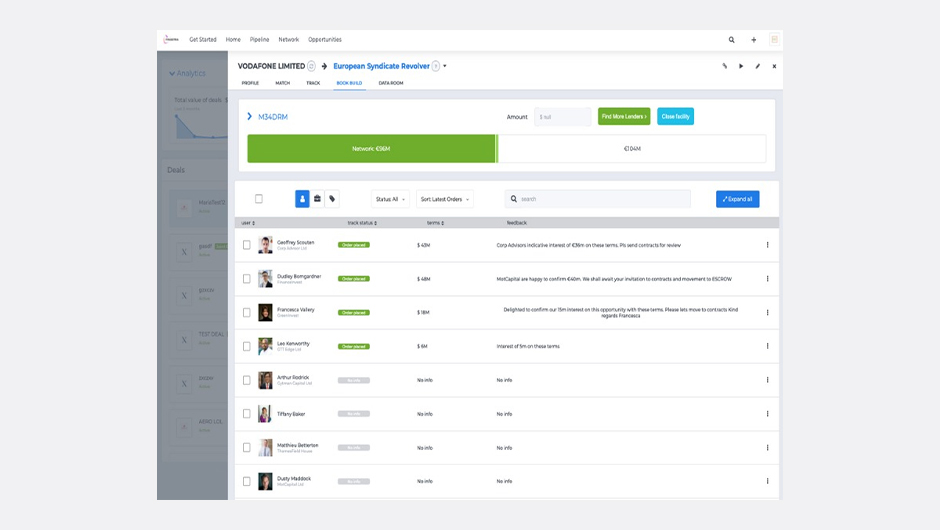Check the box for Dudley Bomgardner
Viewport: 940px width, 530px height.
pos(246,279)
